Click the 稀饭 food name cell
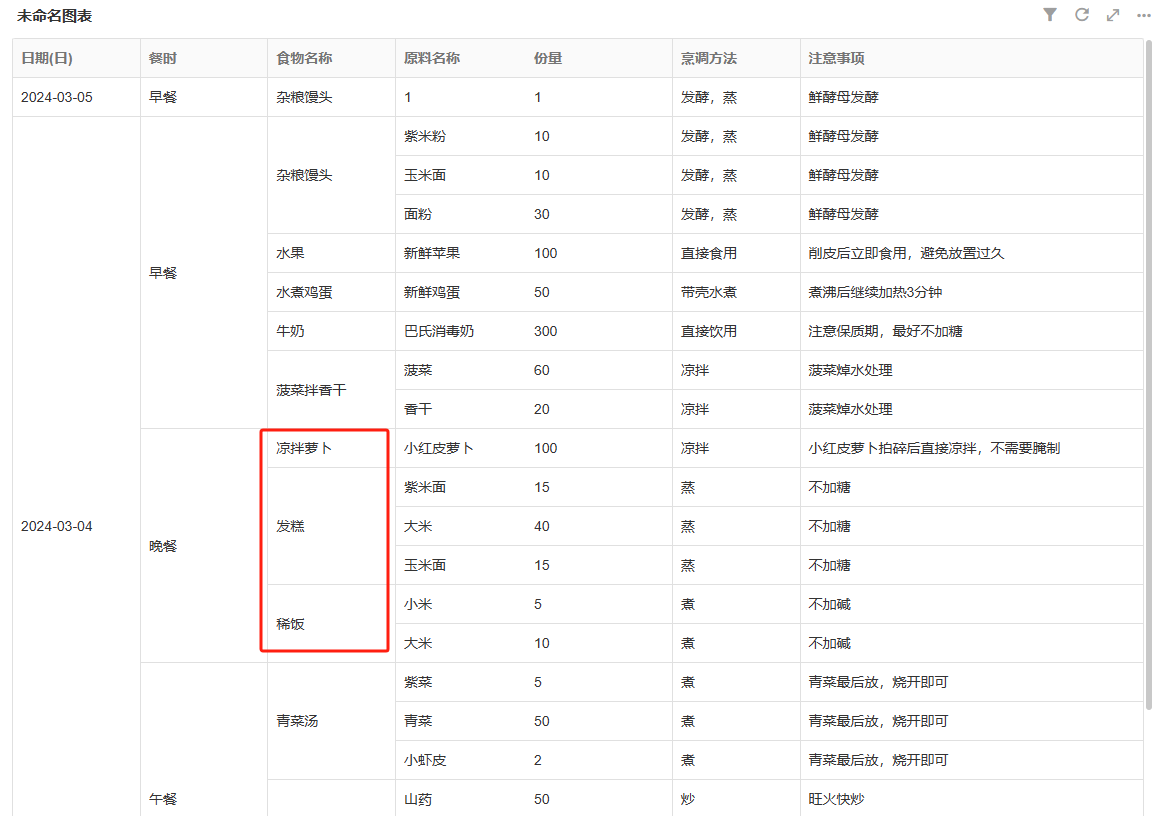 point(290,623)
